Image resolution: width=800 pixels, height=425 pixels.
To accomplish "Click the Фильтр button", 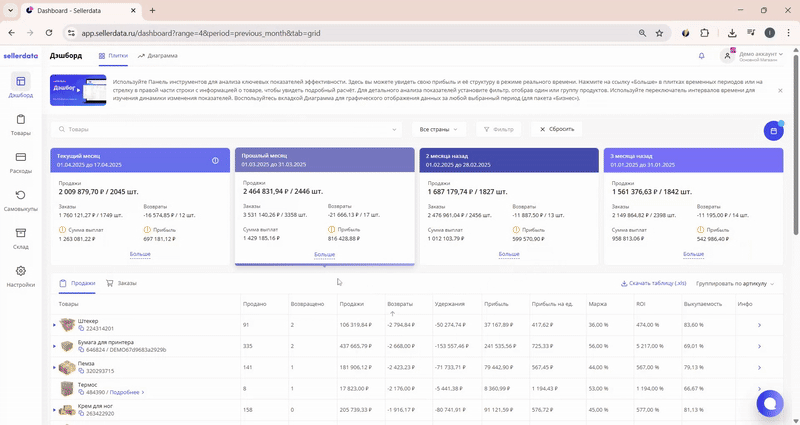I will (x=498, y=130).
